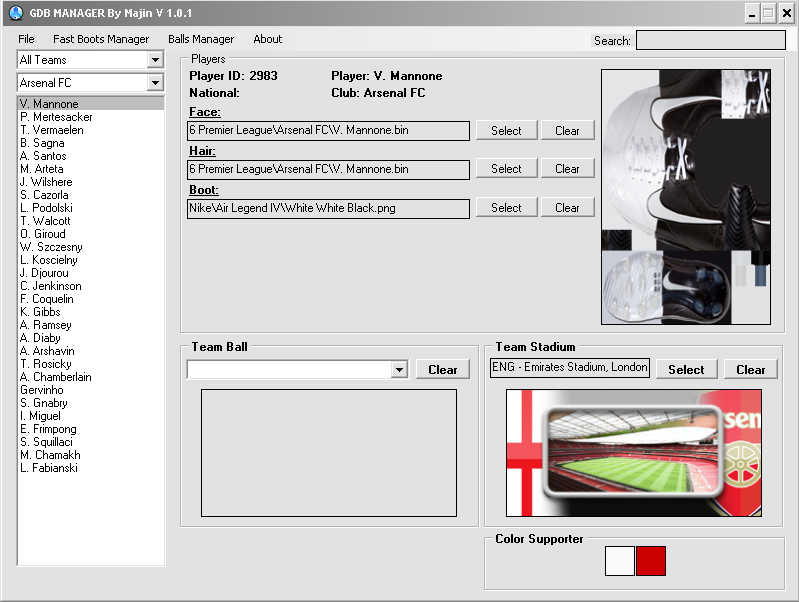The image size is (799, 602).
Task: Select L. Koscielny in player list
Action: click(91, 259)
